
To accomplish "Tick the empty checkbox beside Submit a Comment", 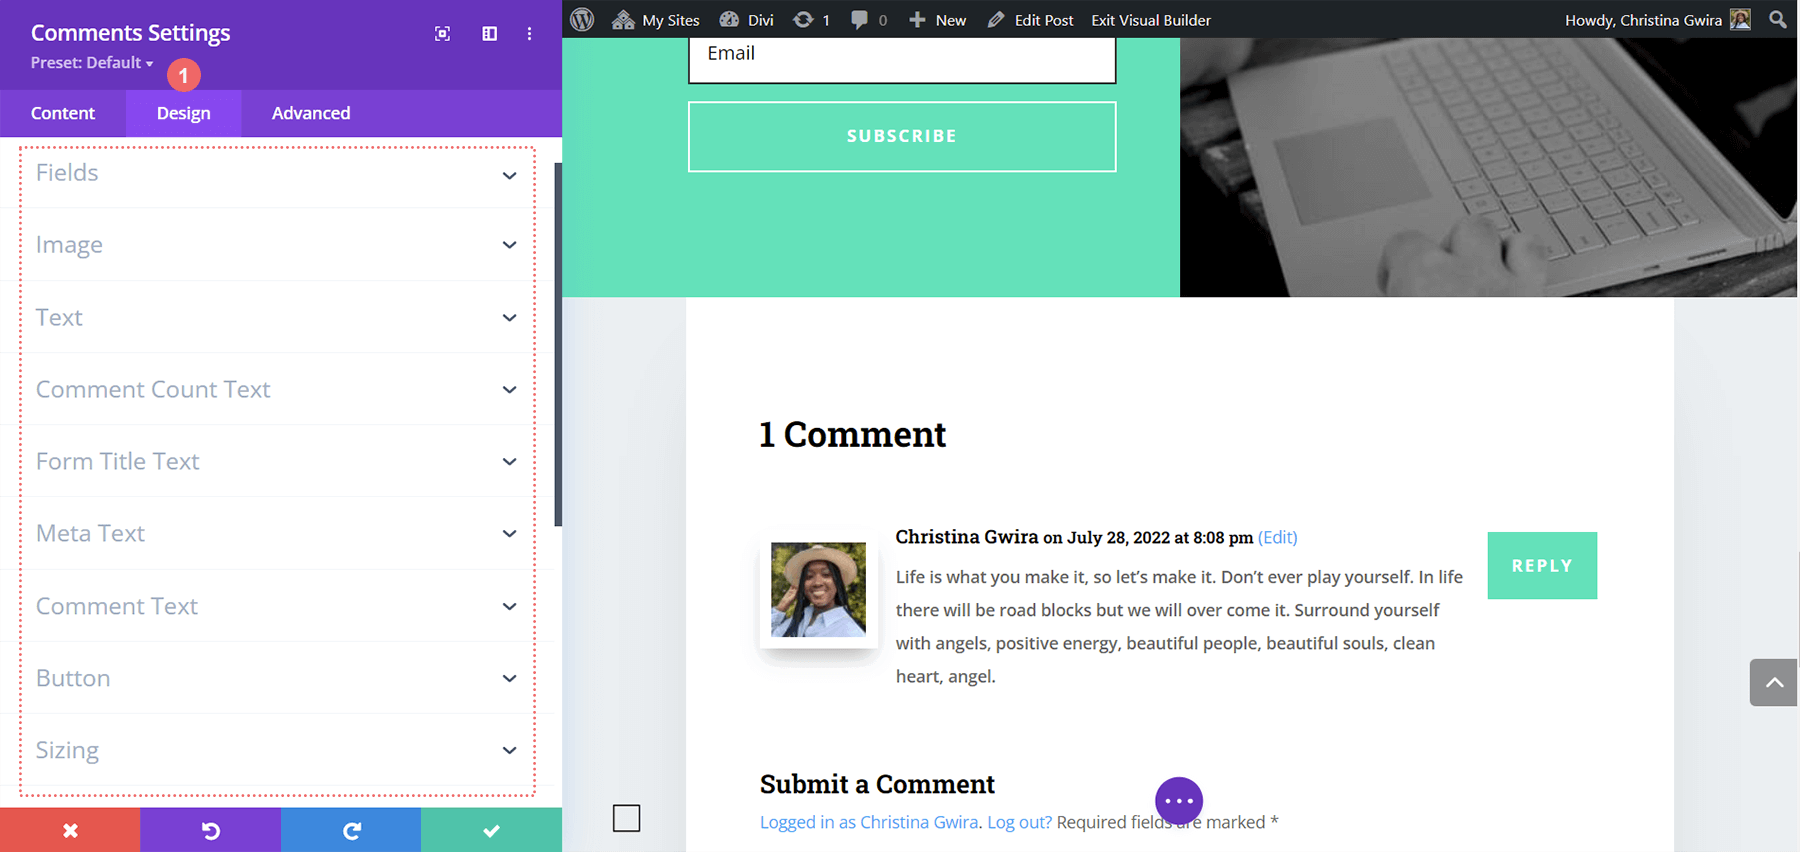I will coord(626,818).
